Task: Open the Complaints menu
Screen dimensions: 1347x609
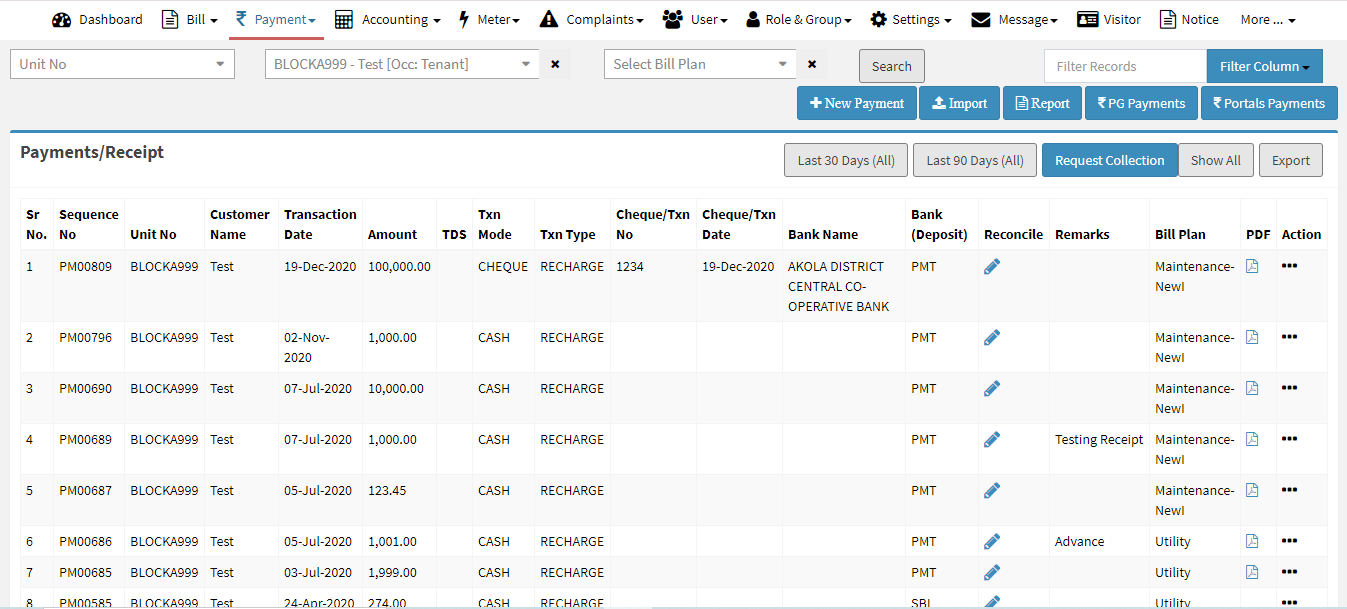Action: coord(591,19)
